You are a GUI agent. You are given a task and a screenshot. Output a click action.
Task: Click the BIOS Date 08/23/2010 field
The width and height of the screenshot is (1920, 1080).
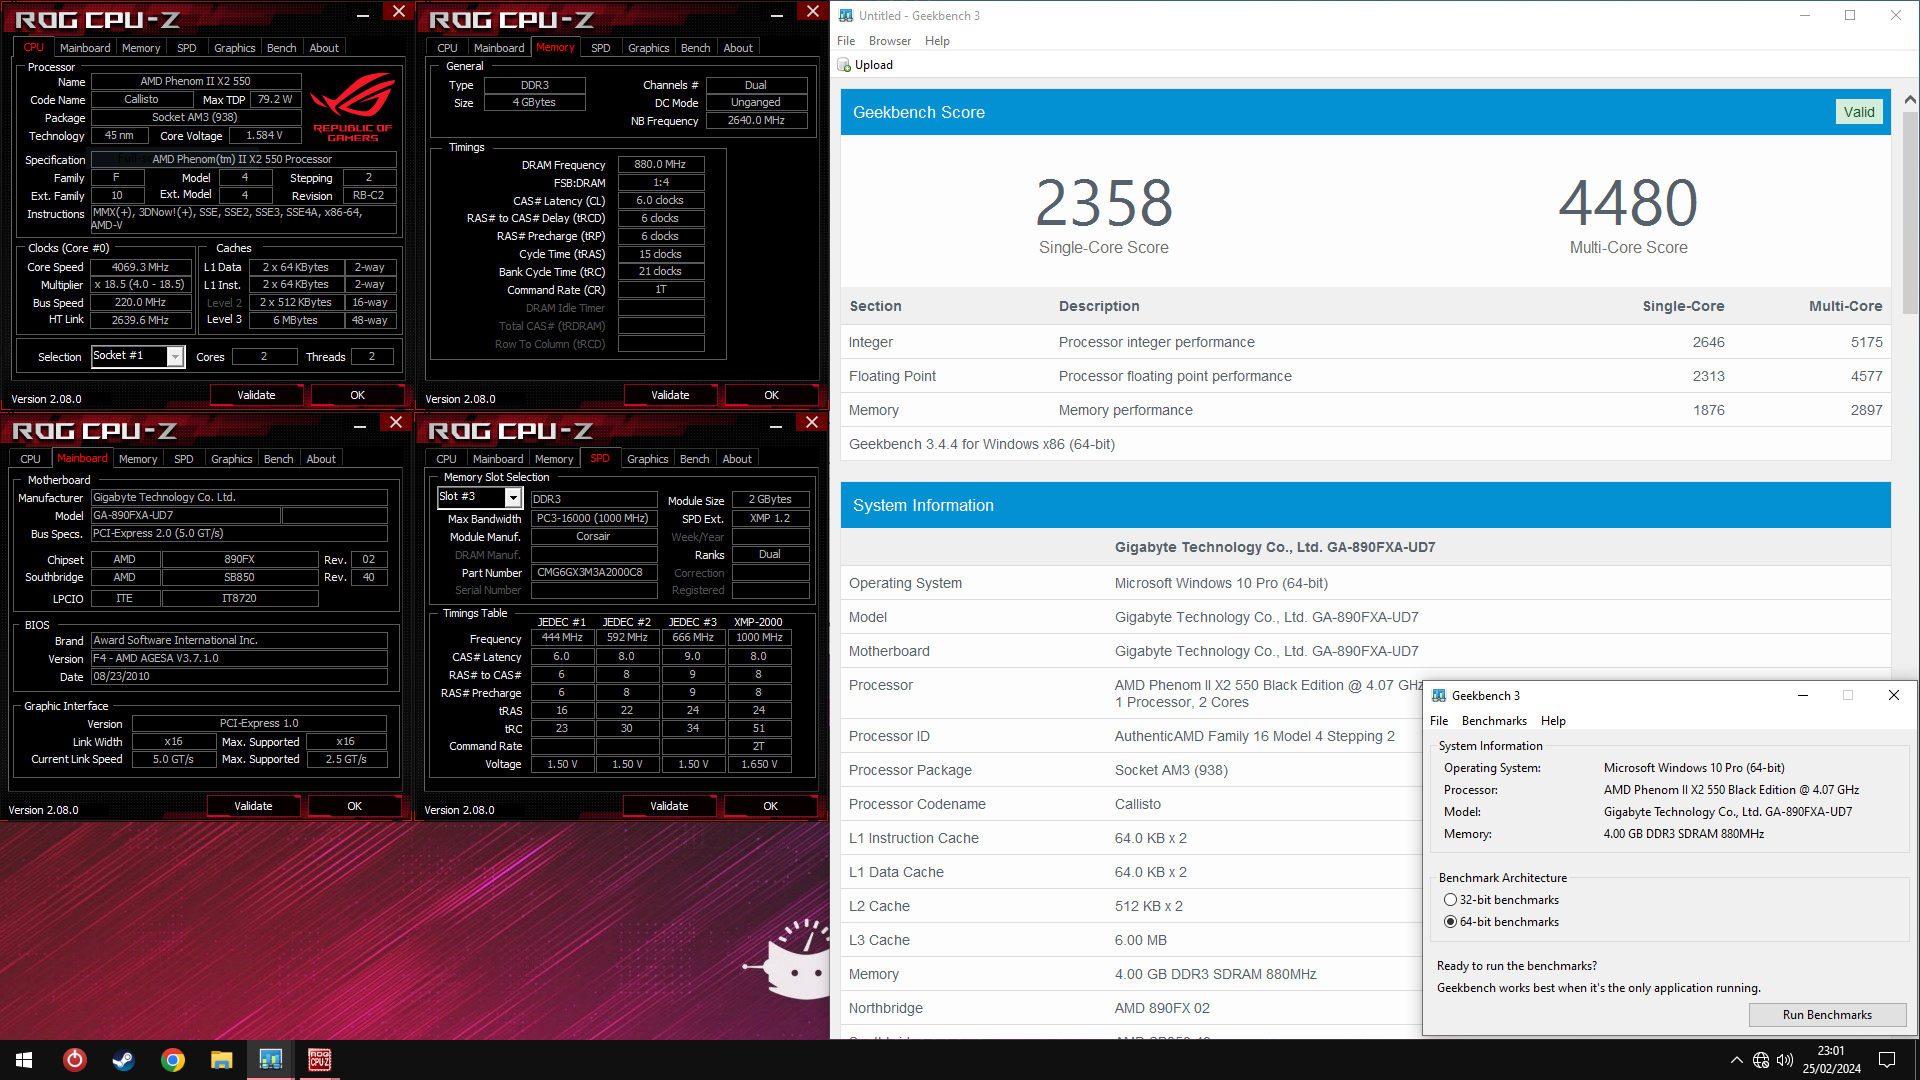tap(239, 677)
